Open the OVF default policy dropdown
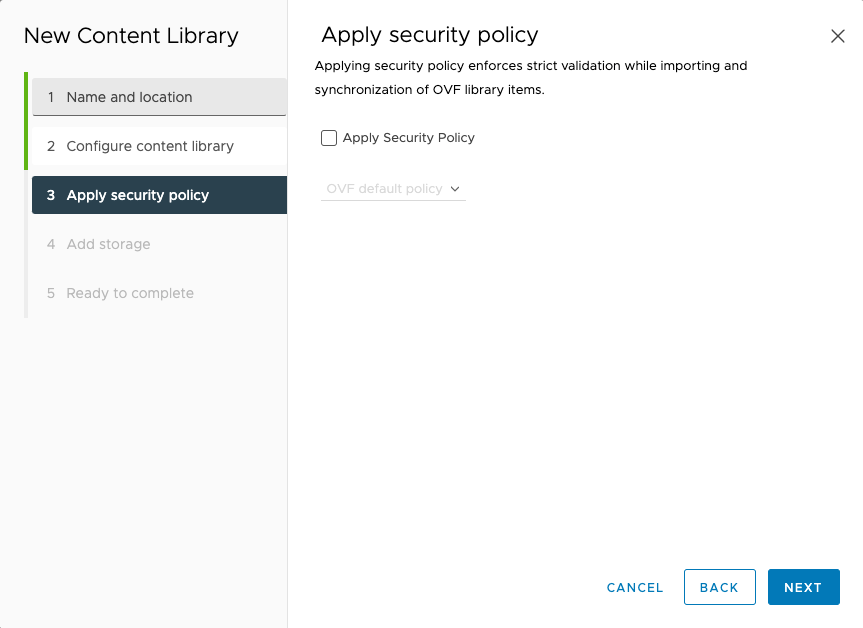This screenshot has height=628, width=863. coord(393,189)
